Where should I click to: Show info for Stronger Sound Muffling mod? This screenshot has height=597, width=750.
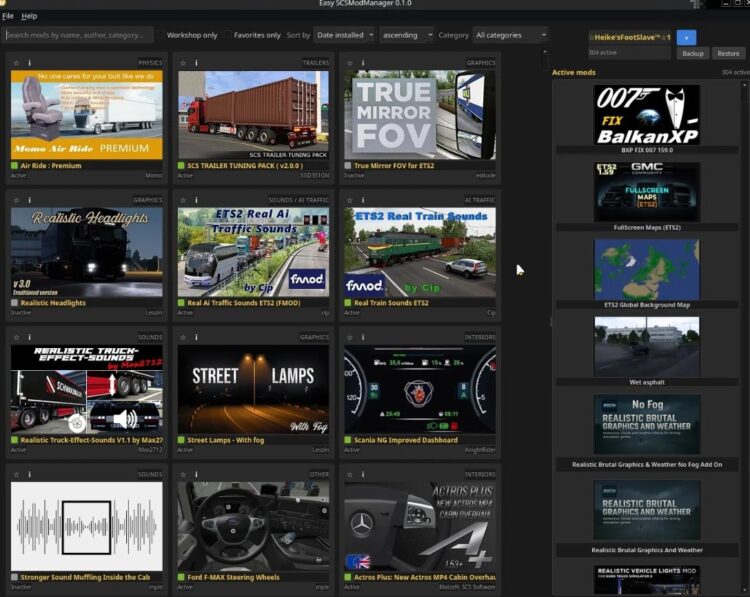click(x=30, y=475)
